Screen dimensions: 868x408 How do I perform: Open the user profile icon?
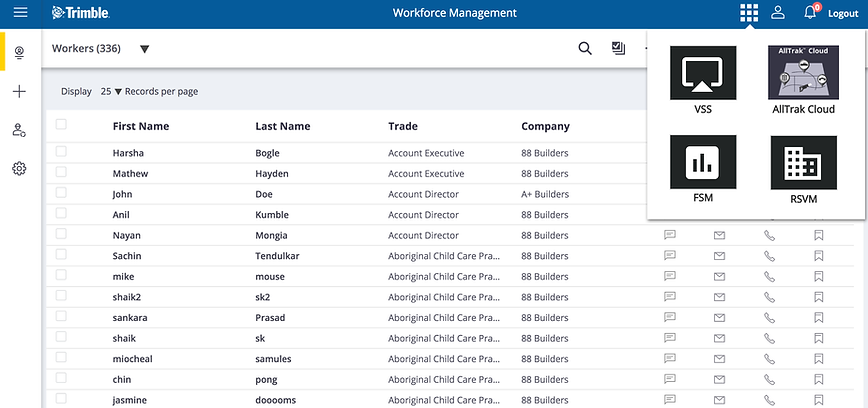point(778,13)
